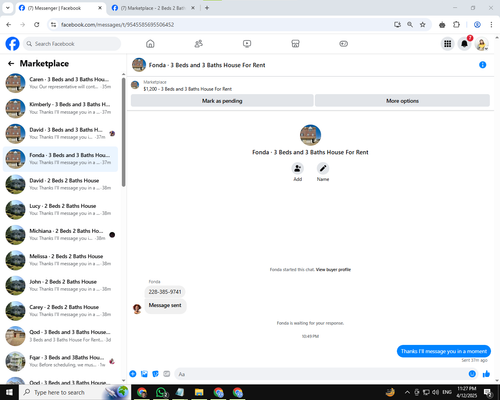Open the notifications bell
The image size is (500, 400).
point(464,44)
